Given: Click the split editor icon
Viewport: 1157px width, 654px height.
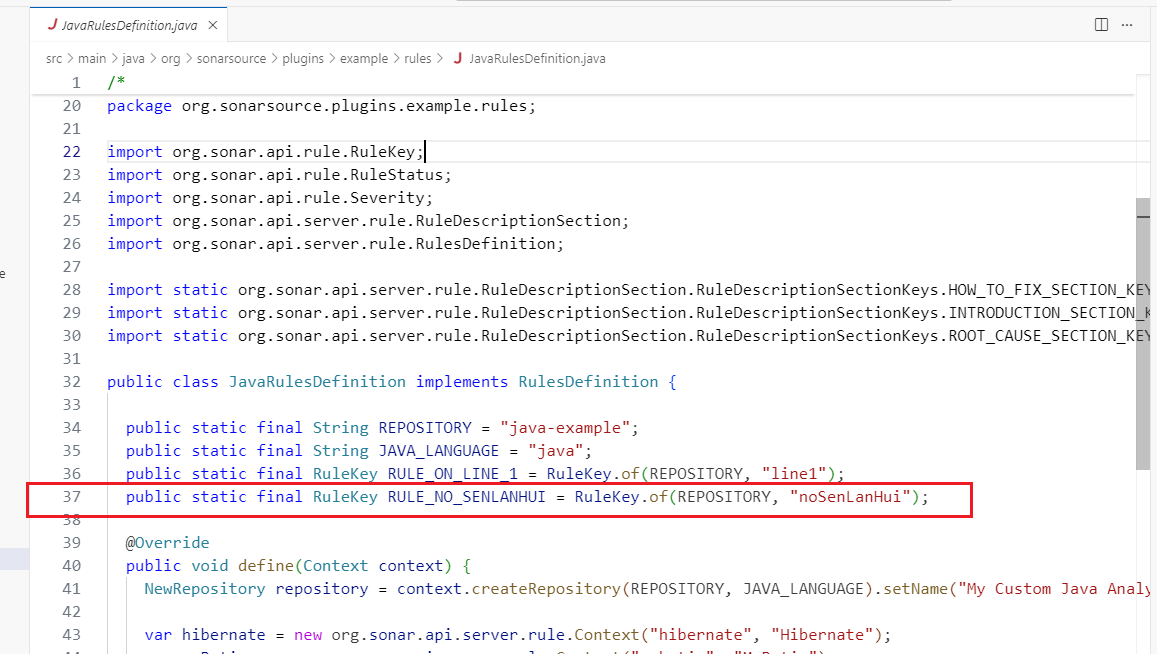Looking at the screenshot, I should 1101,23.
